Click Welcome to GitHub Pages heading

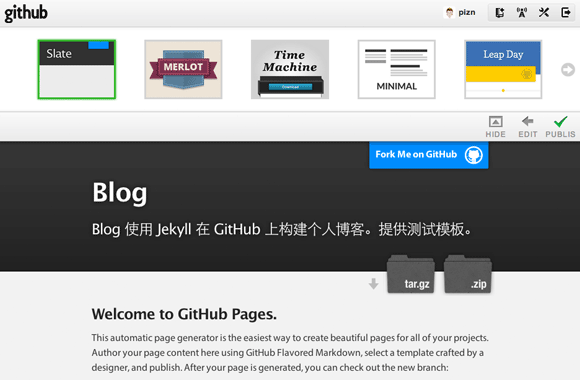pyautogui.click(x=184, y=314)
